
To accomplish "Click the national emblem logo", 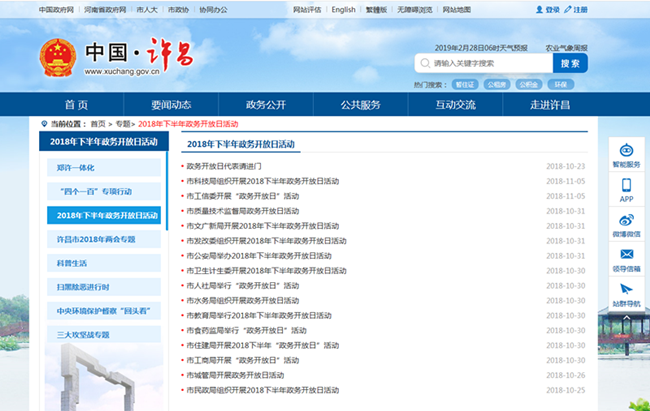I will click(56, 59).
